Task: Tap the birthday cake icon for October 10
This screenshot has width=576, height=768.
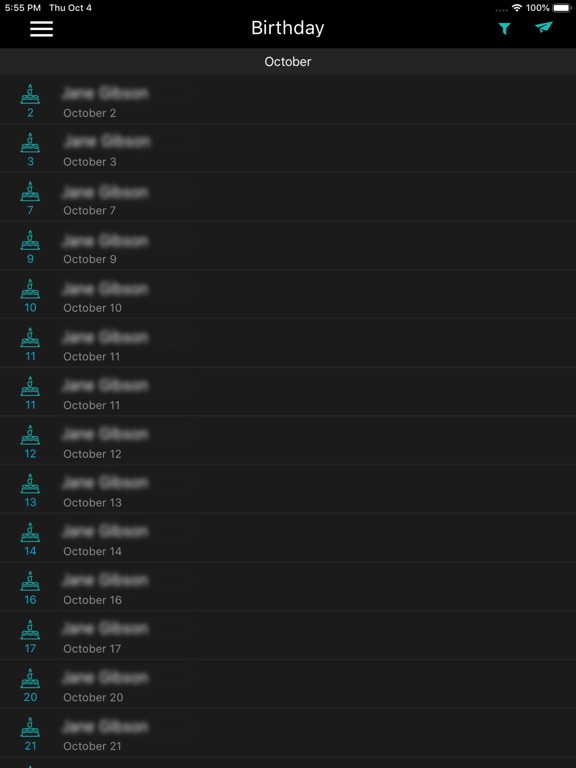Action: point(30,289)
